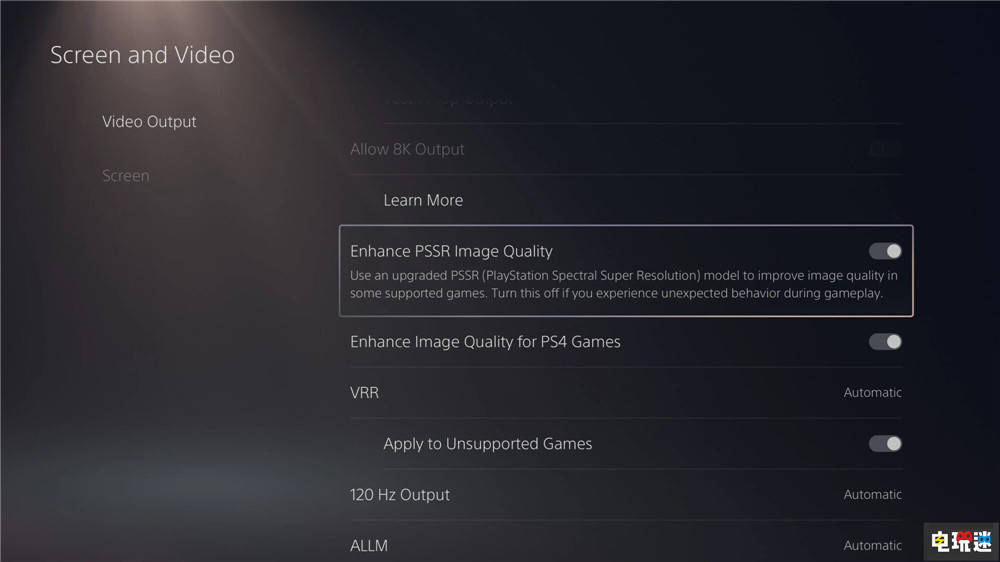
Task: Click Enhance Image Quality for PS4 Games label
Action: tap(485, 342)
